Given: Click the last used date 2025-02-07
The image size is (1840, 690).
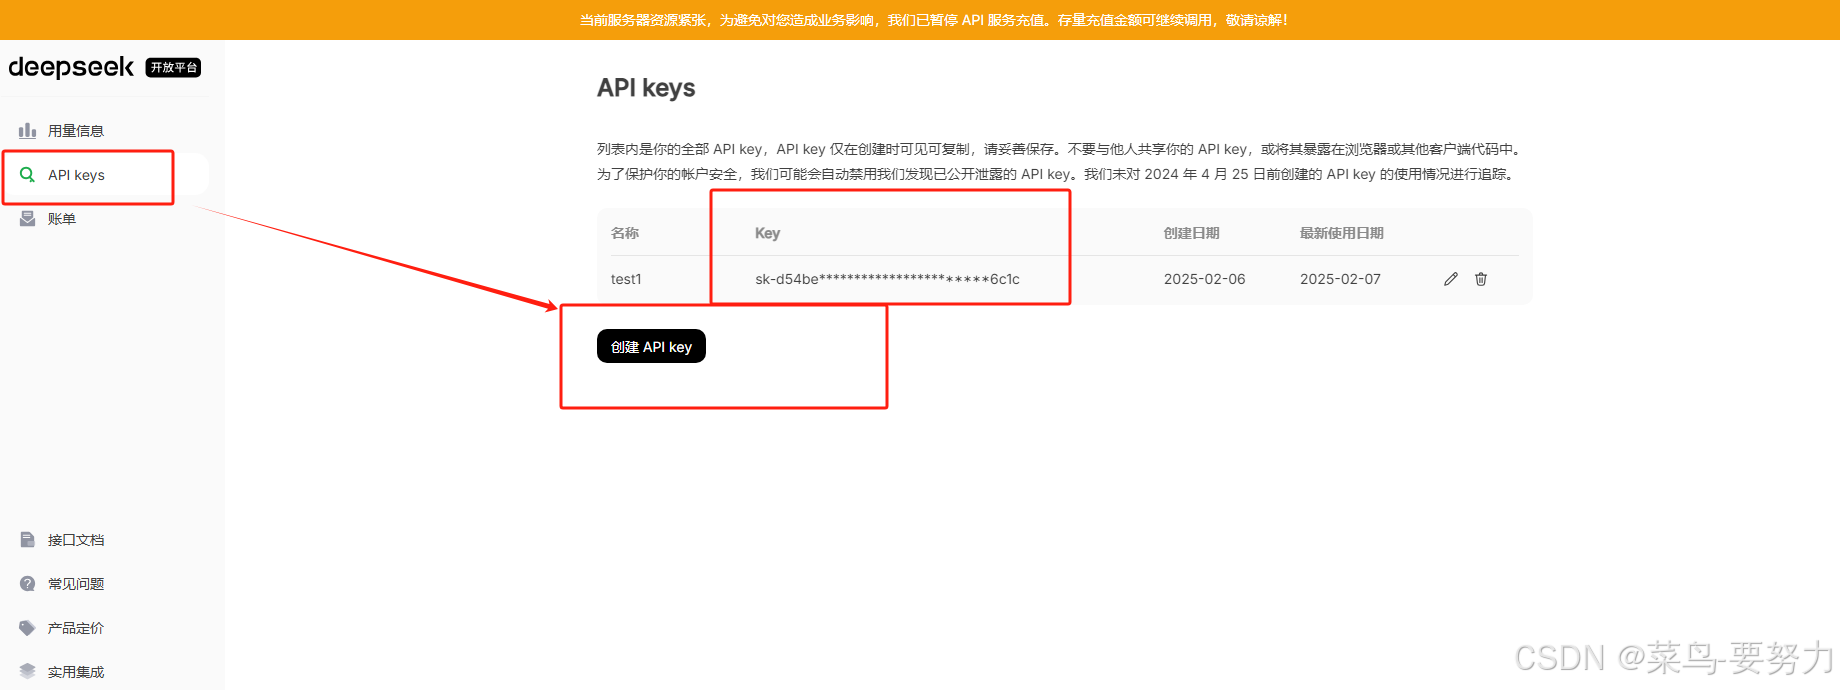Looking at the screenshot, I should click(1340, 279).
